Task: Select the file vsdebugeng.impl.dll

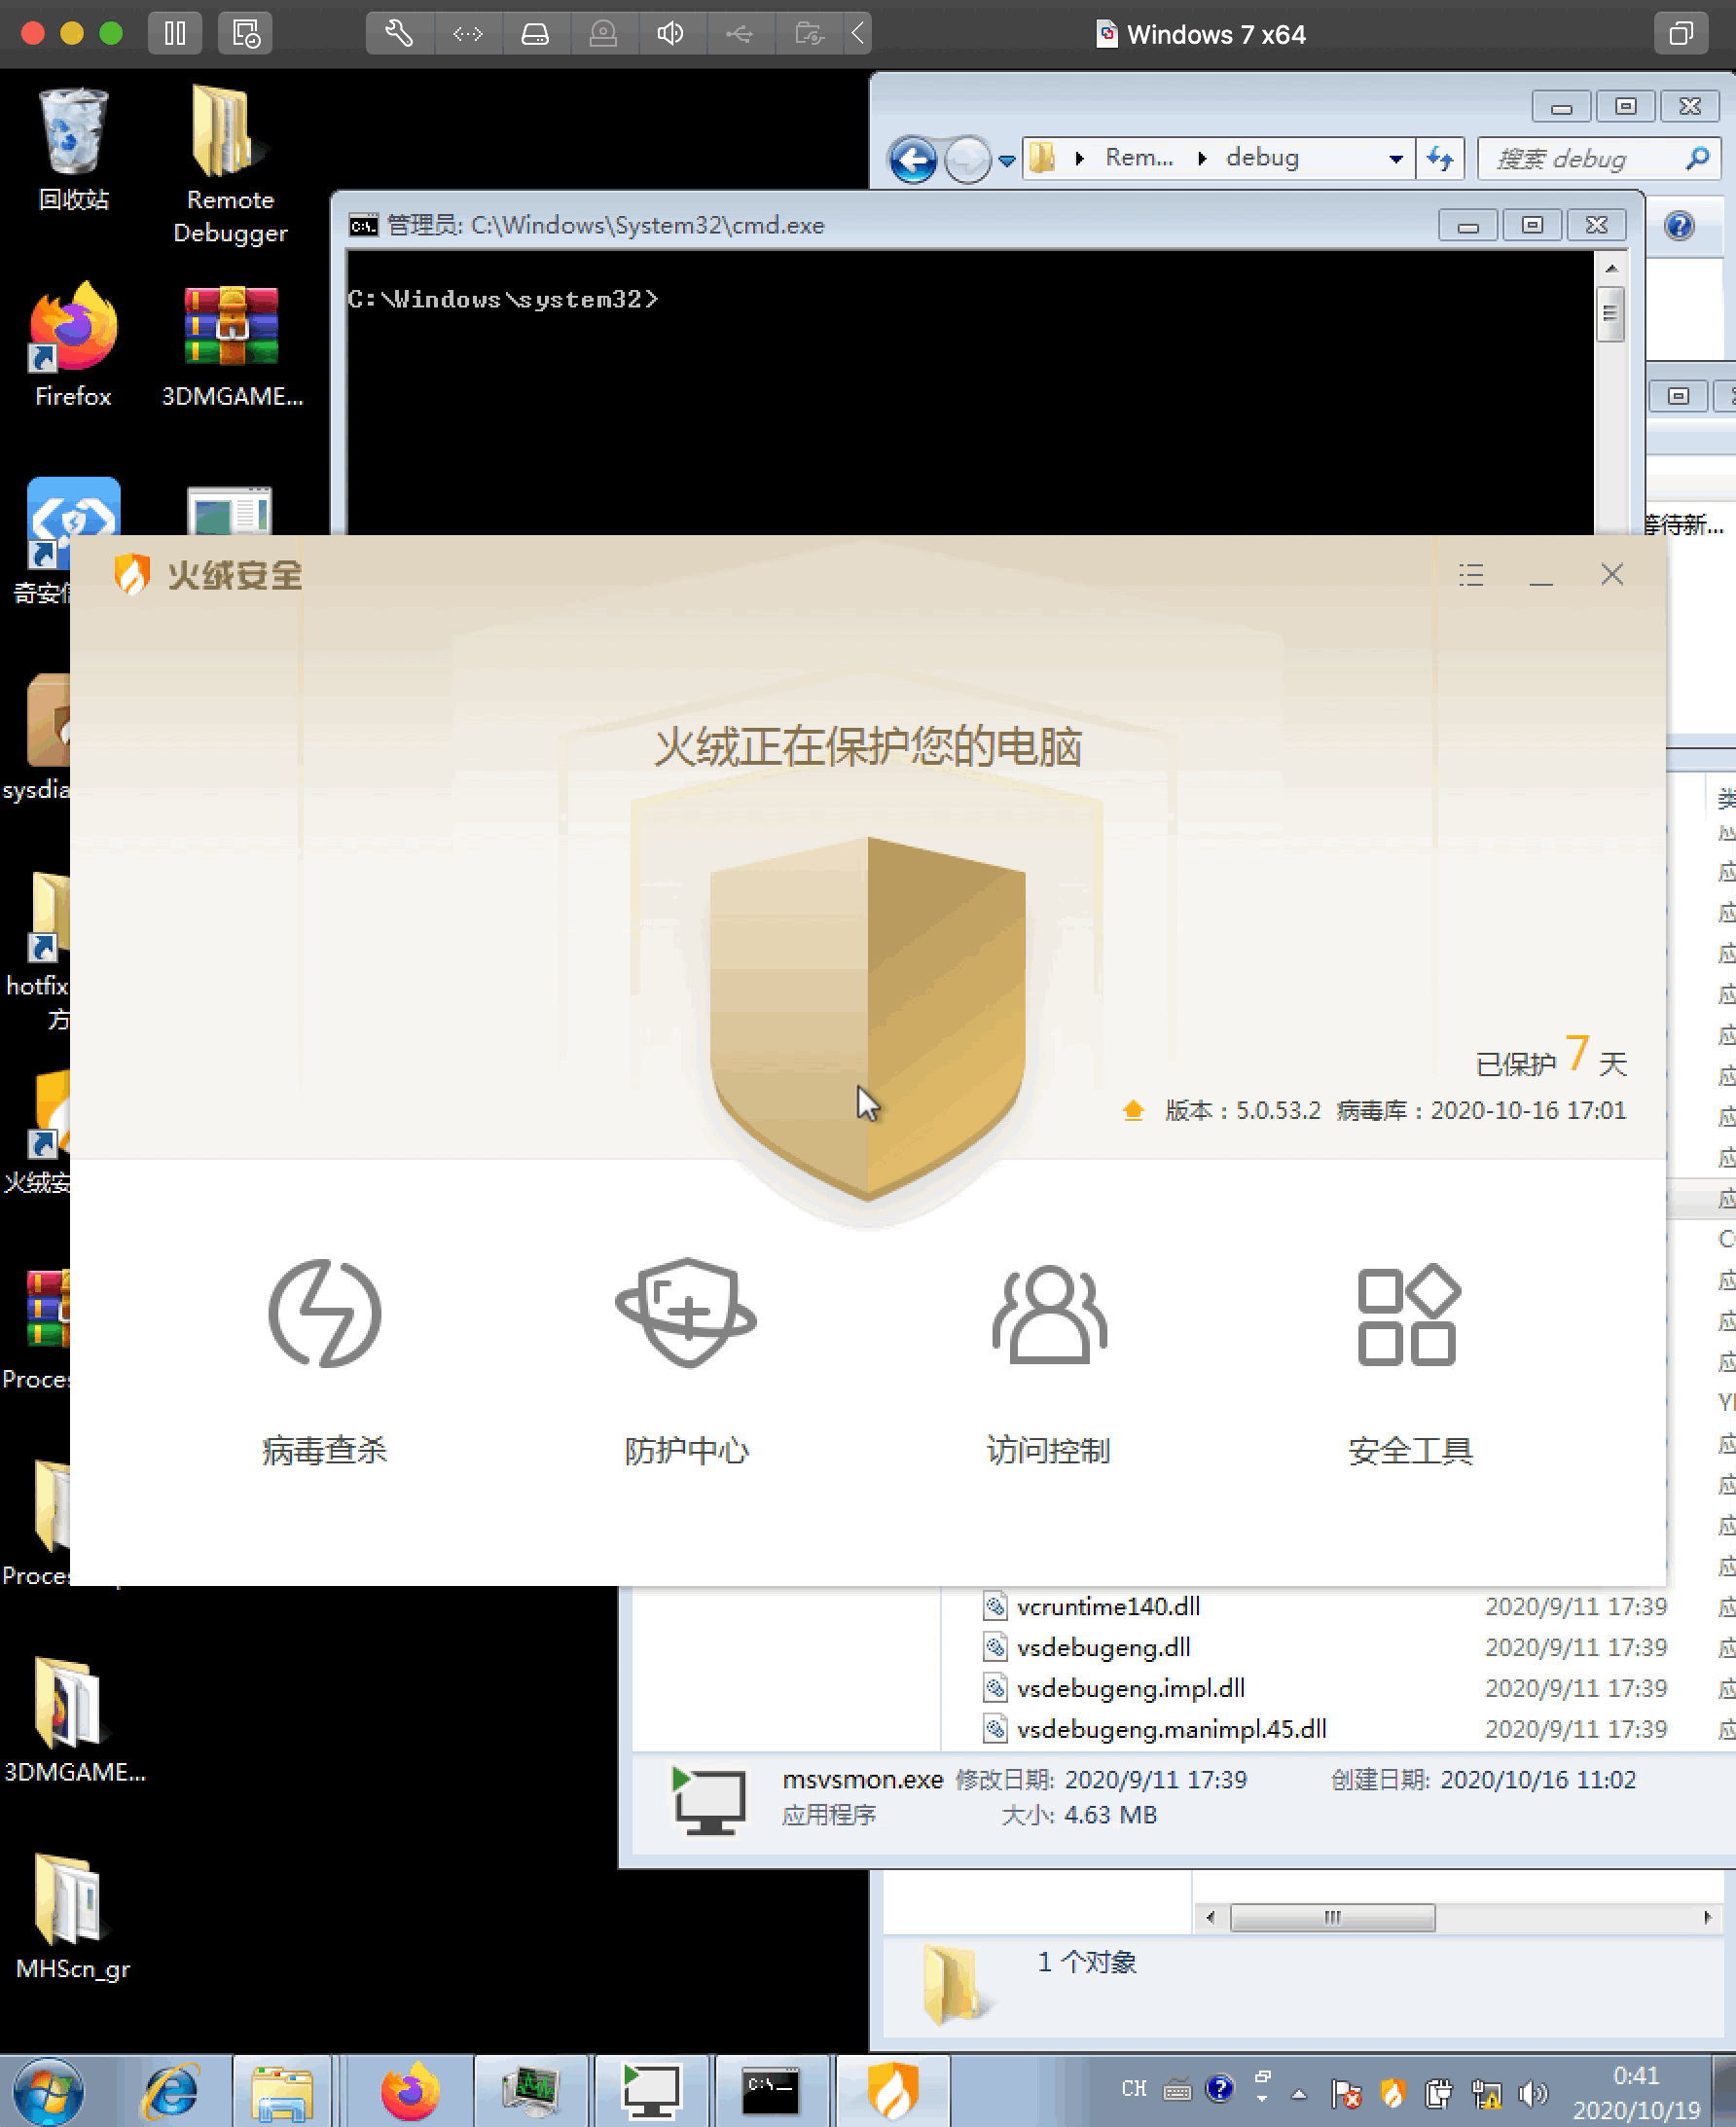Action: [x=1130, y=1688]
